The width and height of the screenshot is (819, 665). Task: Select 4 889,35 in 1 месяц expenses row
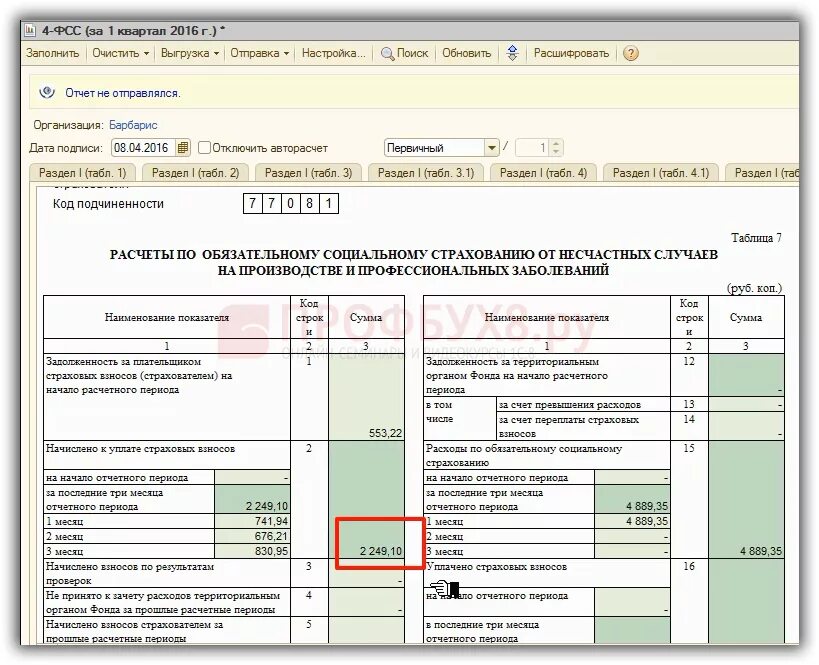click(x=632, y=521)
